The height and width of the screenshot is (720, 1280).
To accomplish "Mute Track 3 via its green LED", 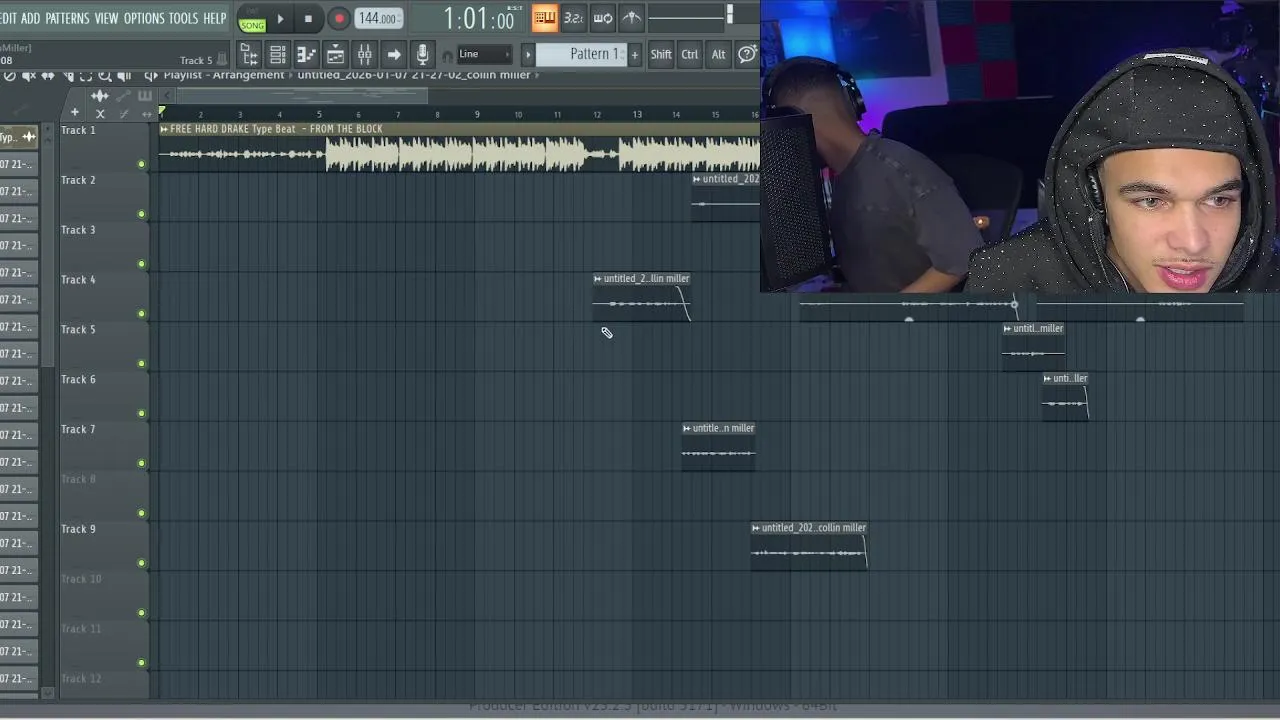I will (x=141, y=264).
